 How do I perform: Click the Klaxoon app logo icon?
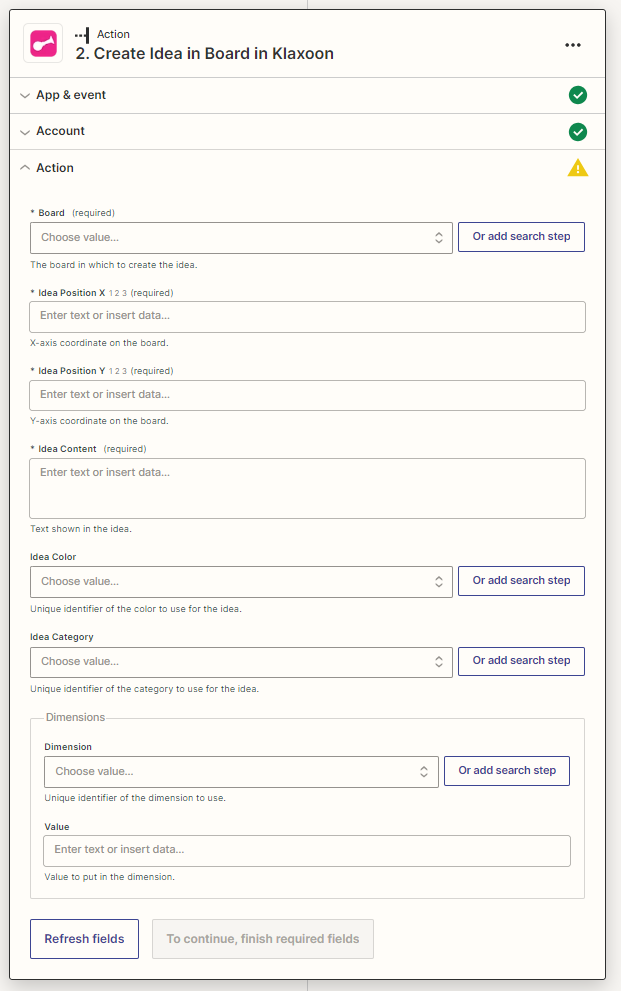(43, 44)
